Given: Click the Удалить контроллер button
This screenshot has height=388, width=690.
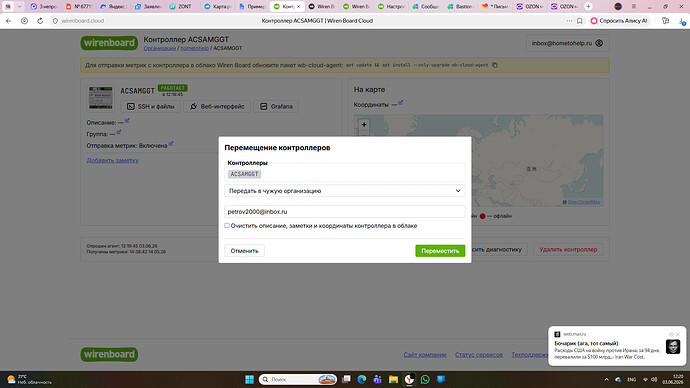Looking at the screenshot, I should point(568,249).
